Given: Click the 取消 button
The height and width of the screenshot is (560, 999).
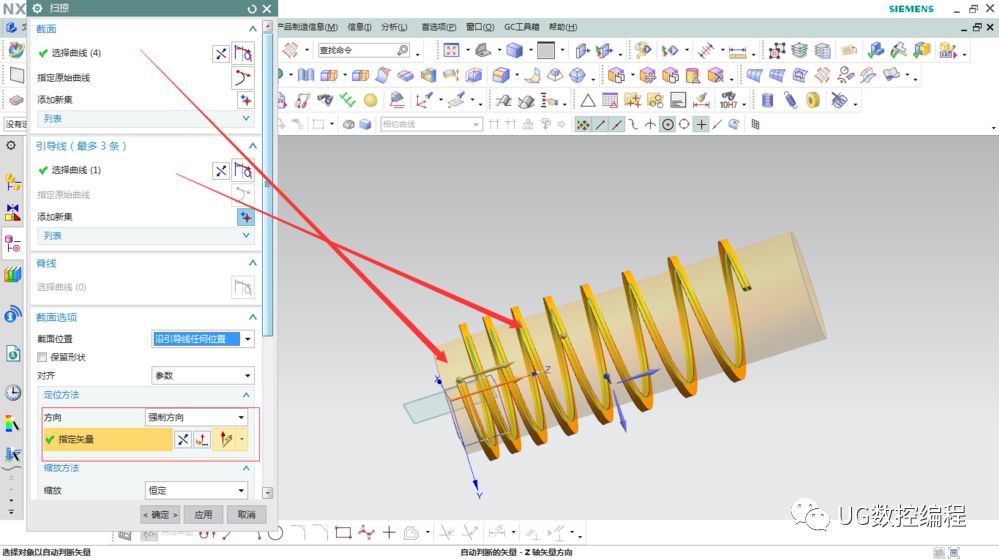Looking at the screenshot, I should (246, 515).
